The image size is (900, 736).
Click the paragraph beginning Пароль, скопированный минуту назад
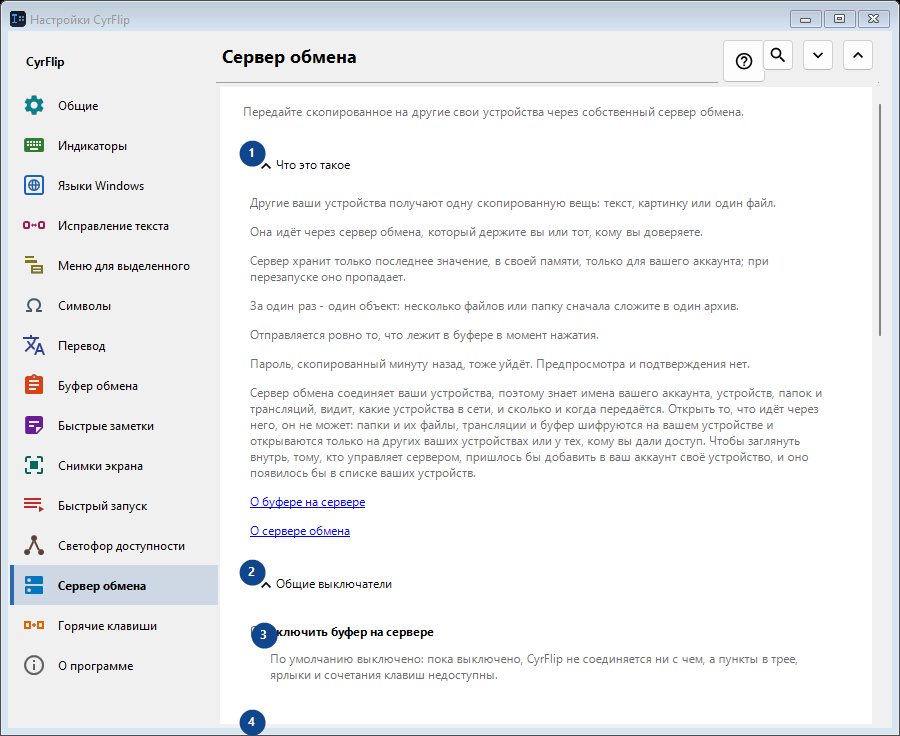[x=500, y=365]
